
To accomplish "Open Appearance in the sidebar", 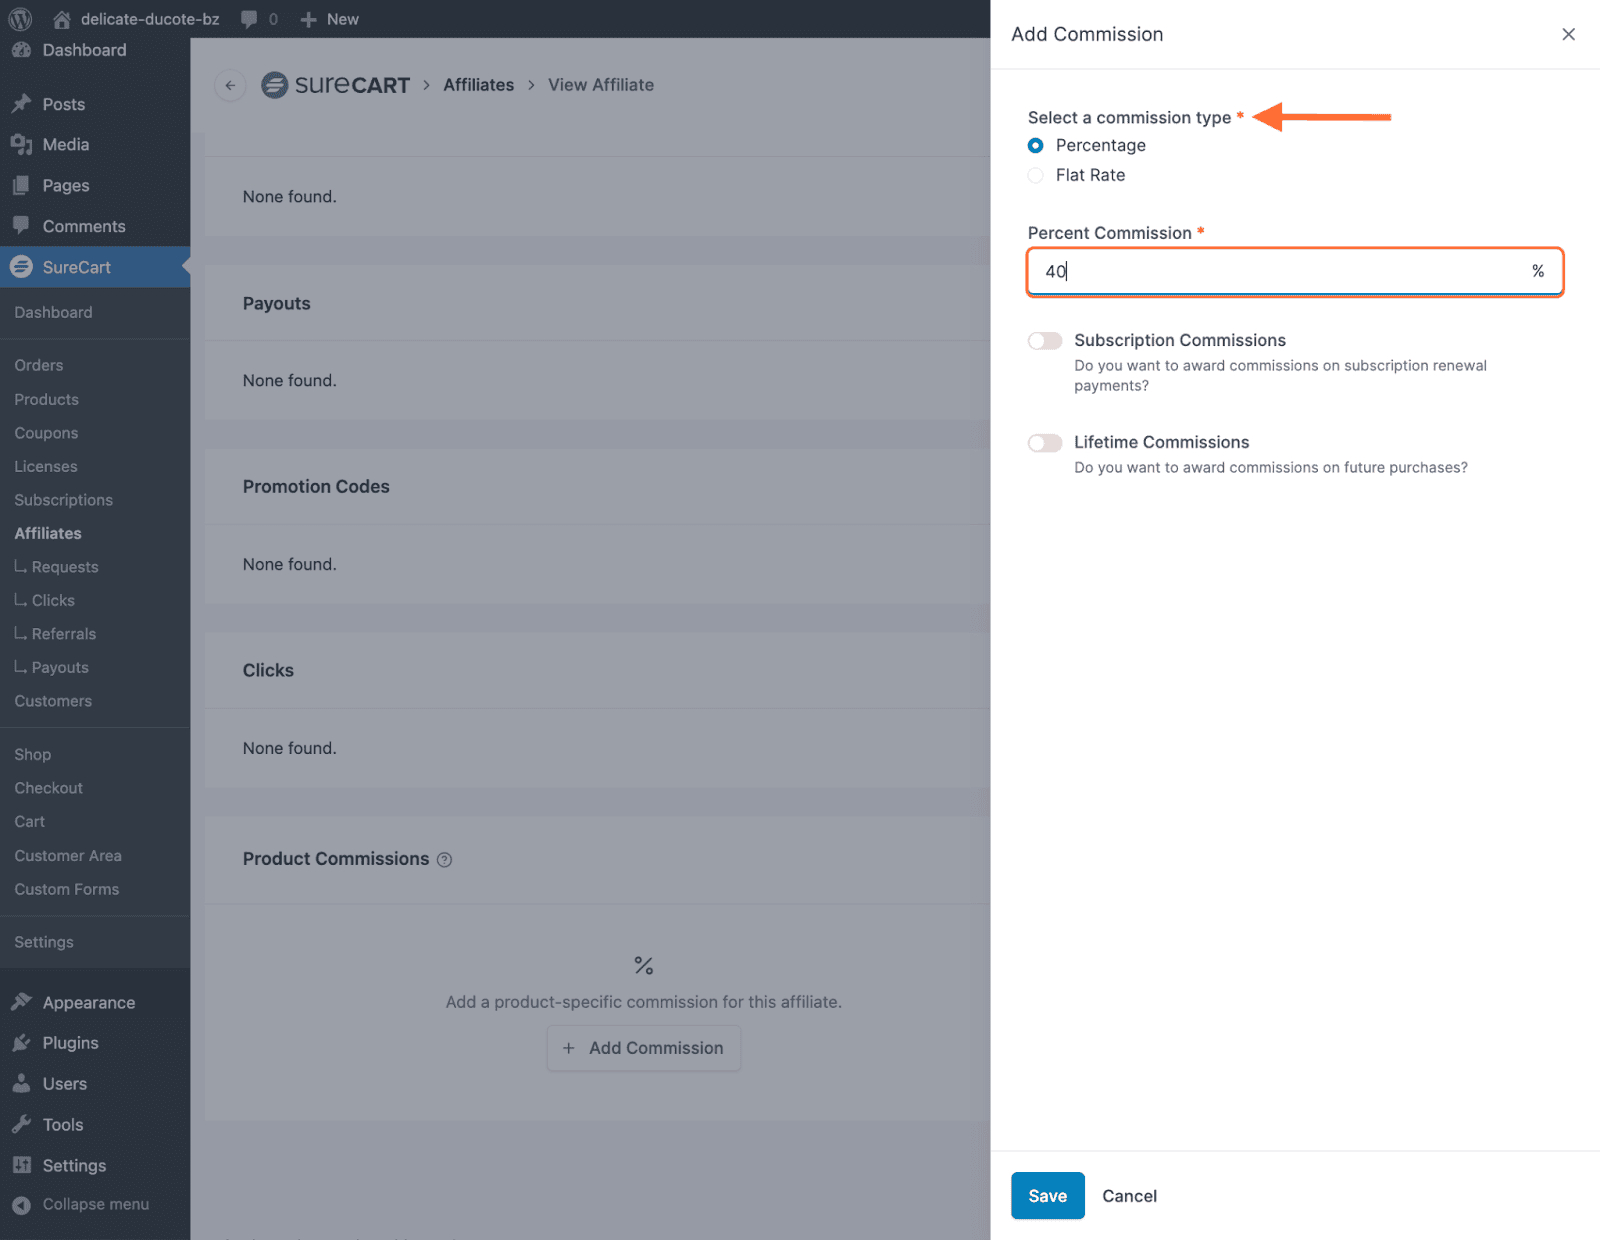I will tap(88, 1003).
